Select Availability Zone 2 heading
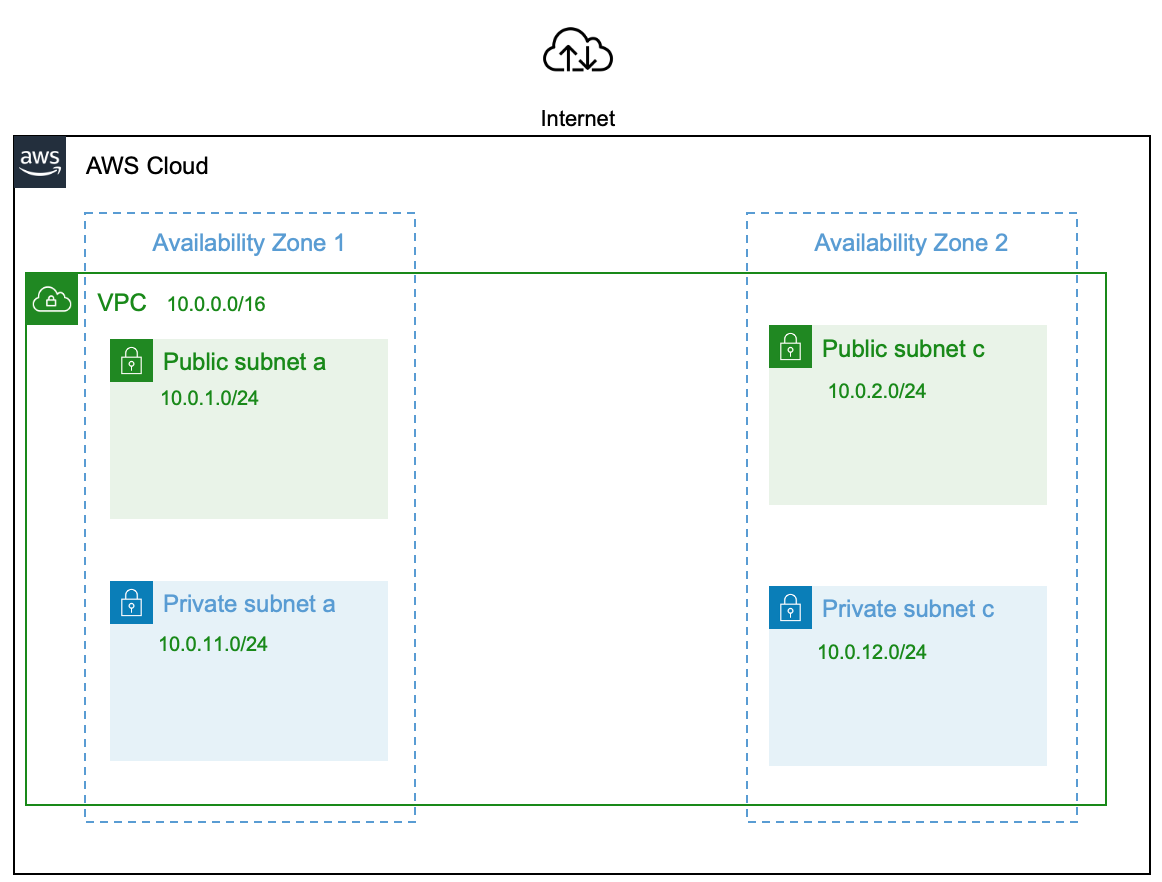Viewport: 1162px width, 882px height. [x=911, y=243]
